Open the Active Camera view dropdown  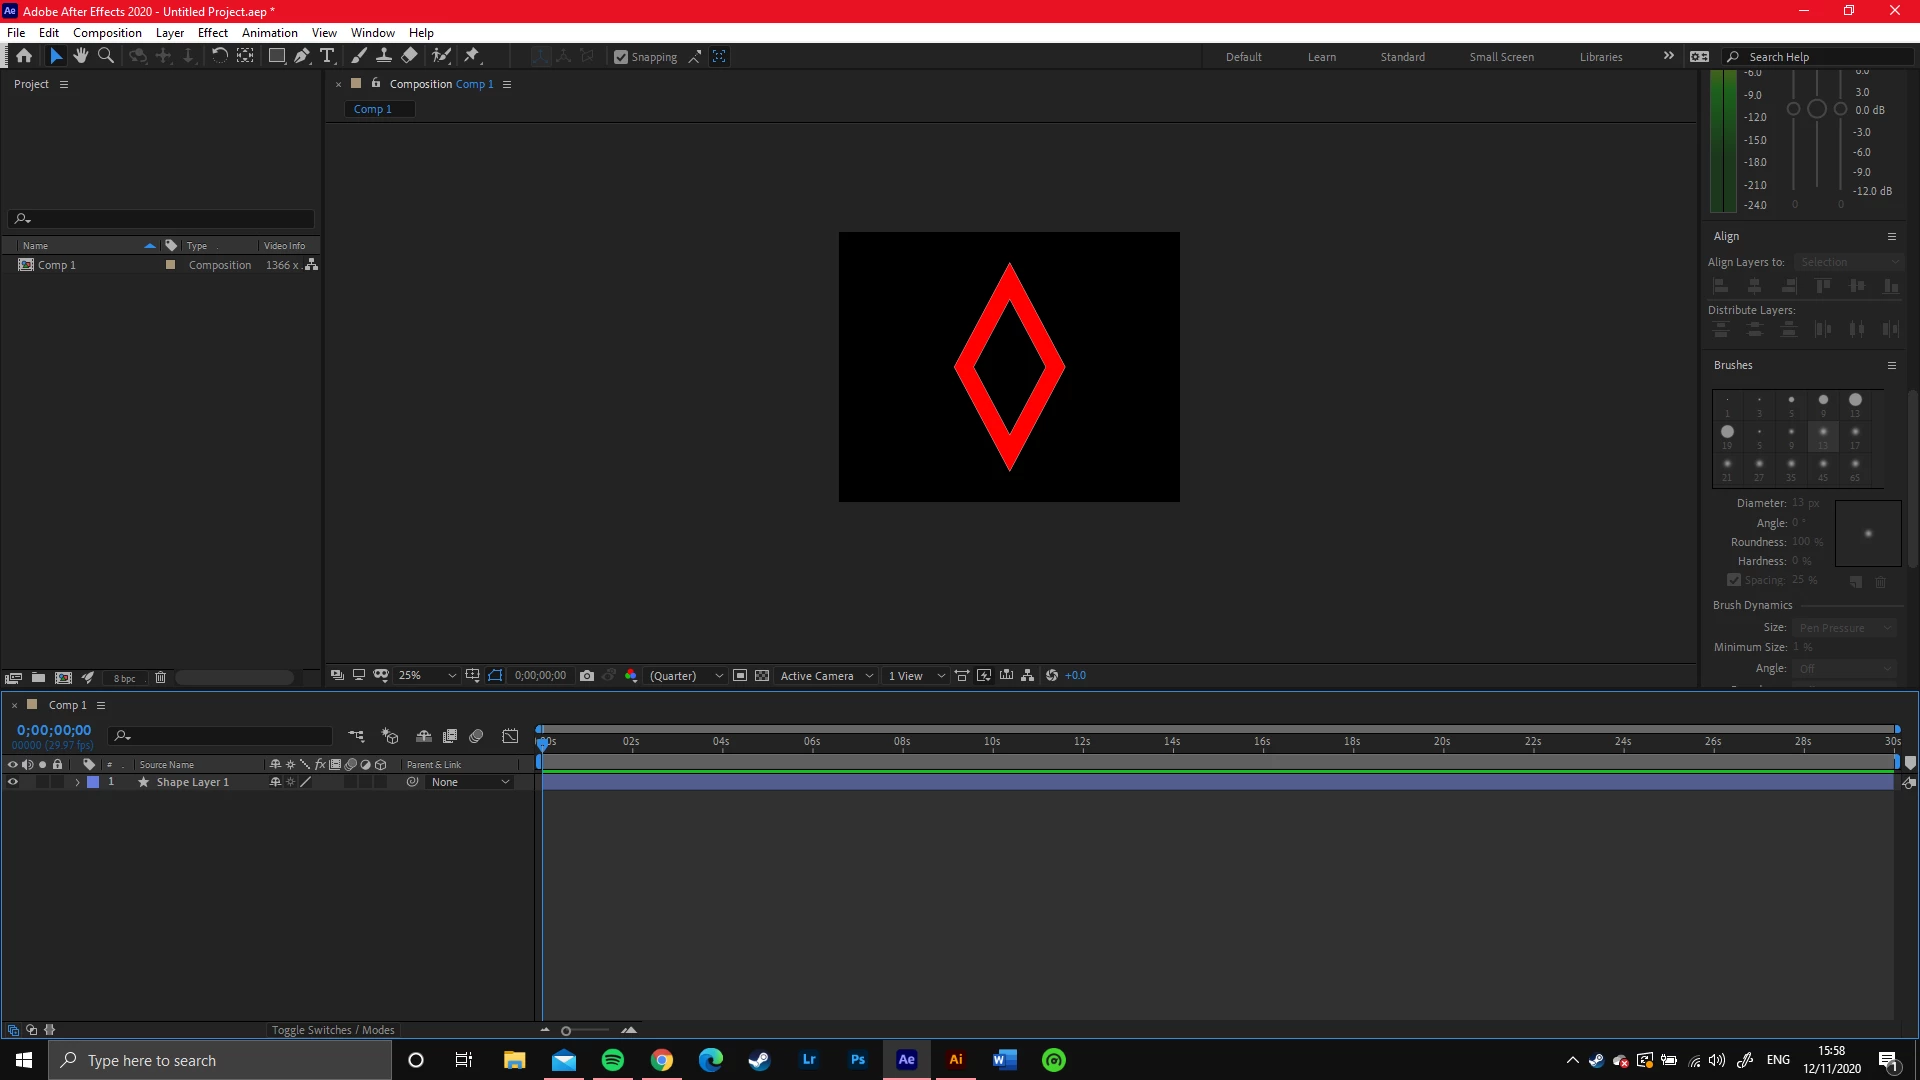click(827, 676)
